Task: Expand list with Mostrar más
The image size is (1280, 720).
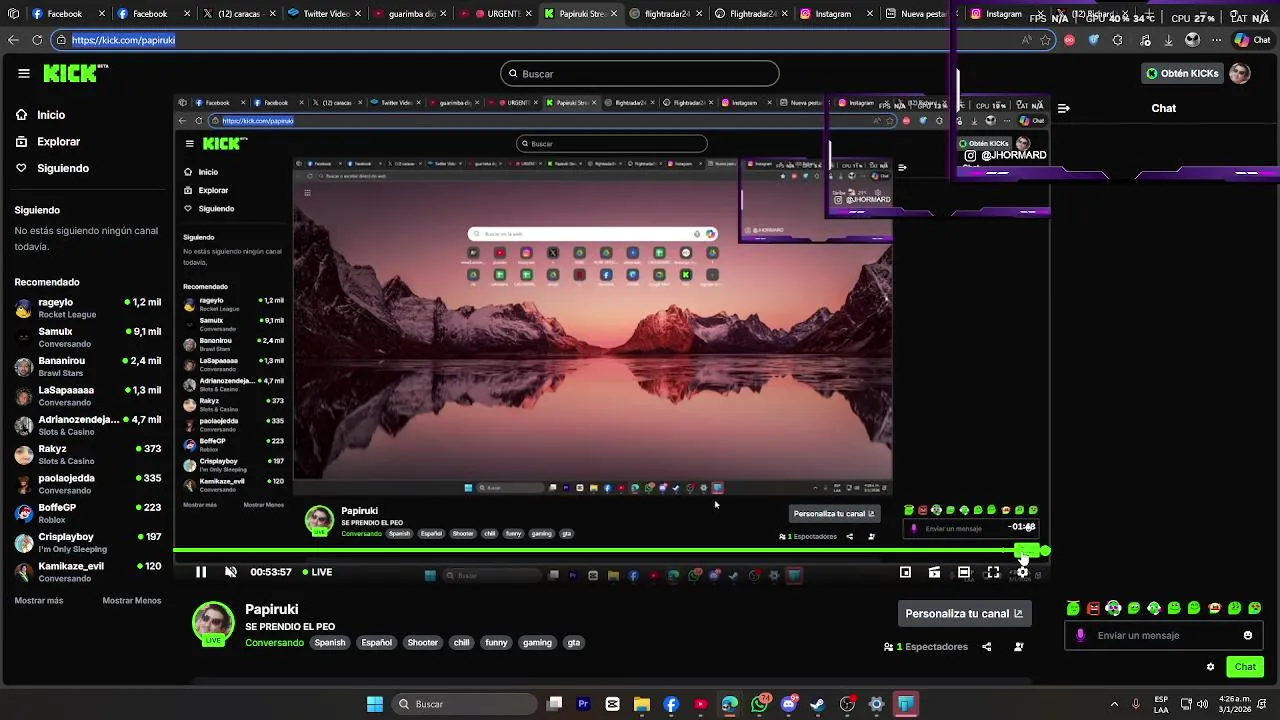Action: click(x=38, y=601)
